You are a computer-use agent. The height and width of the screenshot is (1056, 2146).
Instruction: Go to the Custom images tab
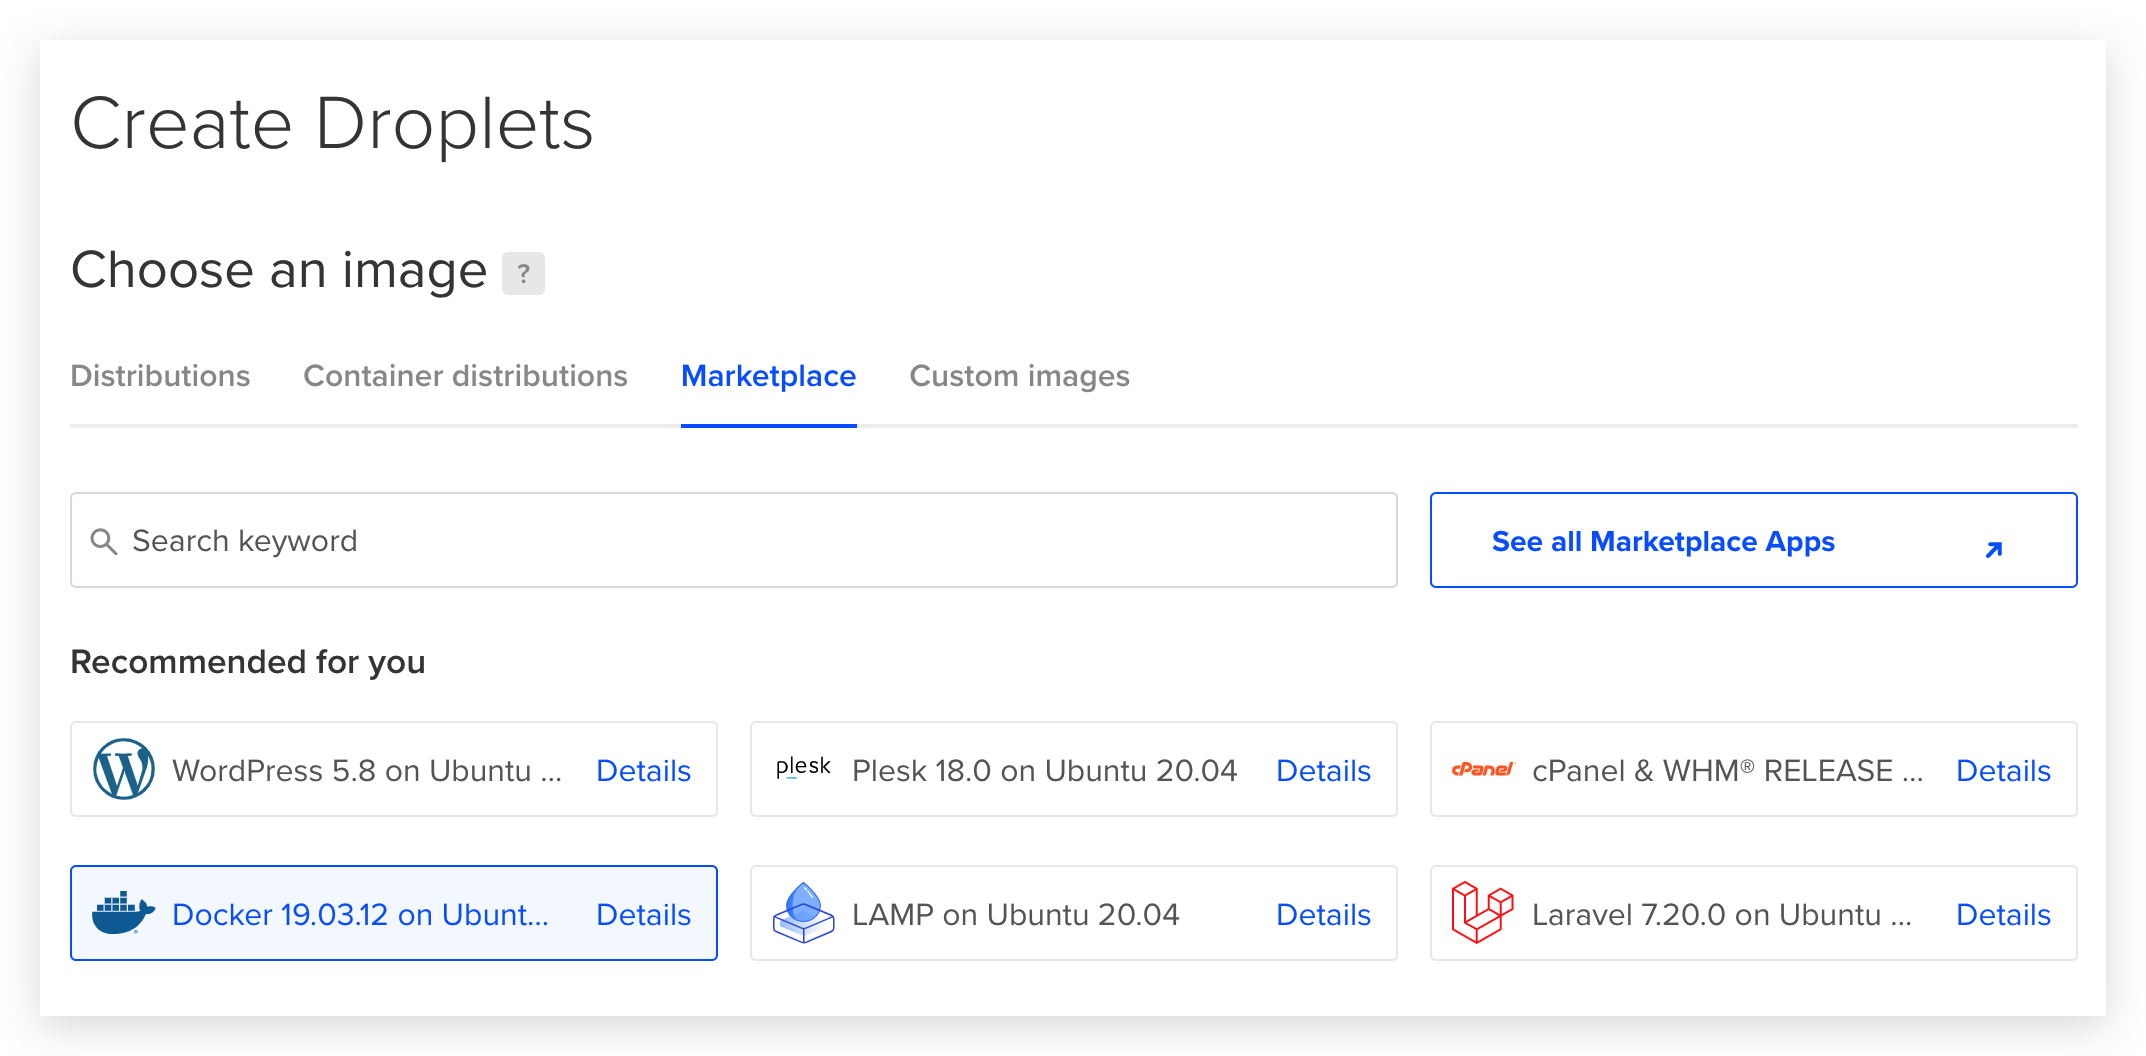pos(1019,376)
